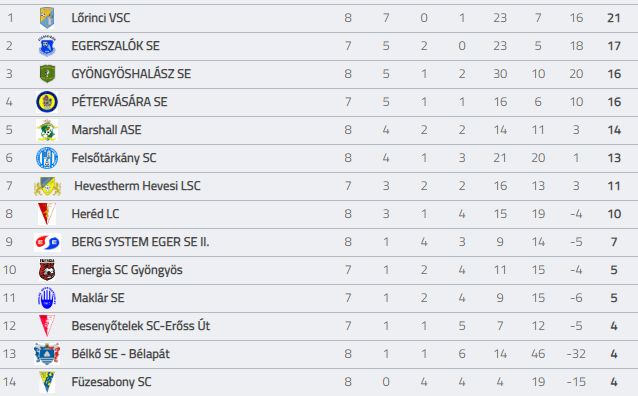Click the Füzesabony SC pennant logo
Screen dimensions: 638x396
coord(47,382)
